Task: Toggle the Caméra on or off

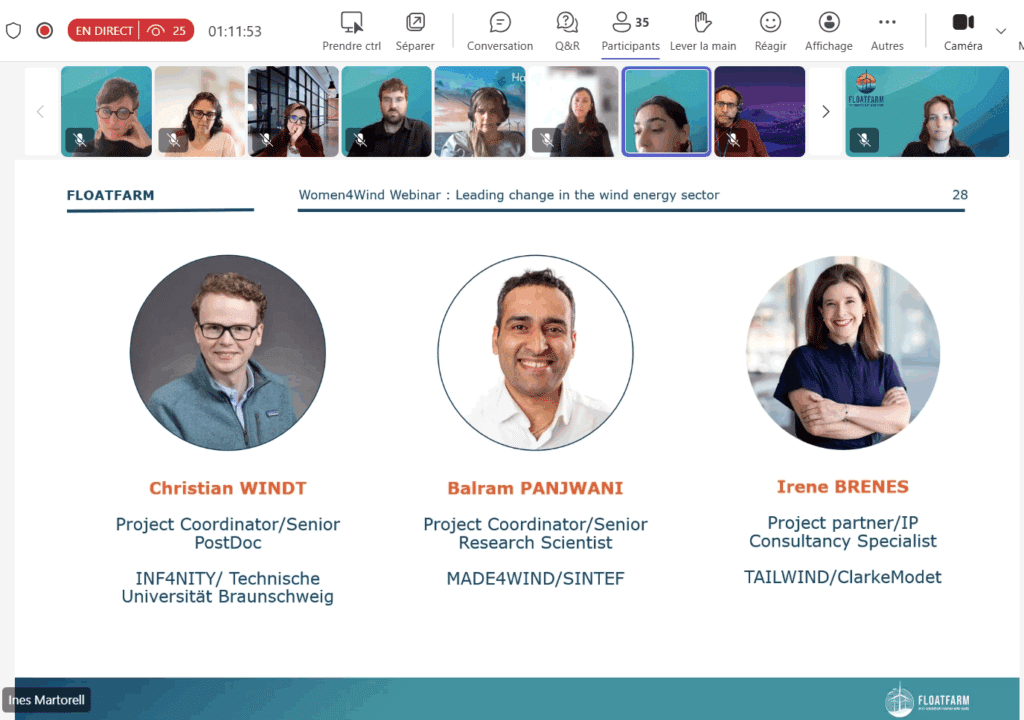Action: point(963,31)
